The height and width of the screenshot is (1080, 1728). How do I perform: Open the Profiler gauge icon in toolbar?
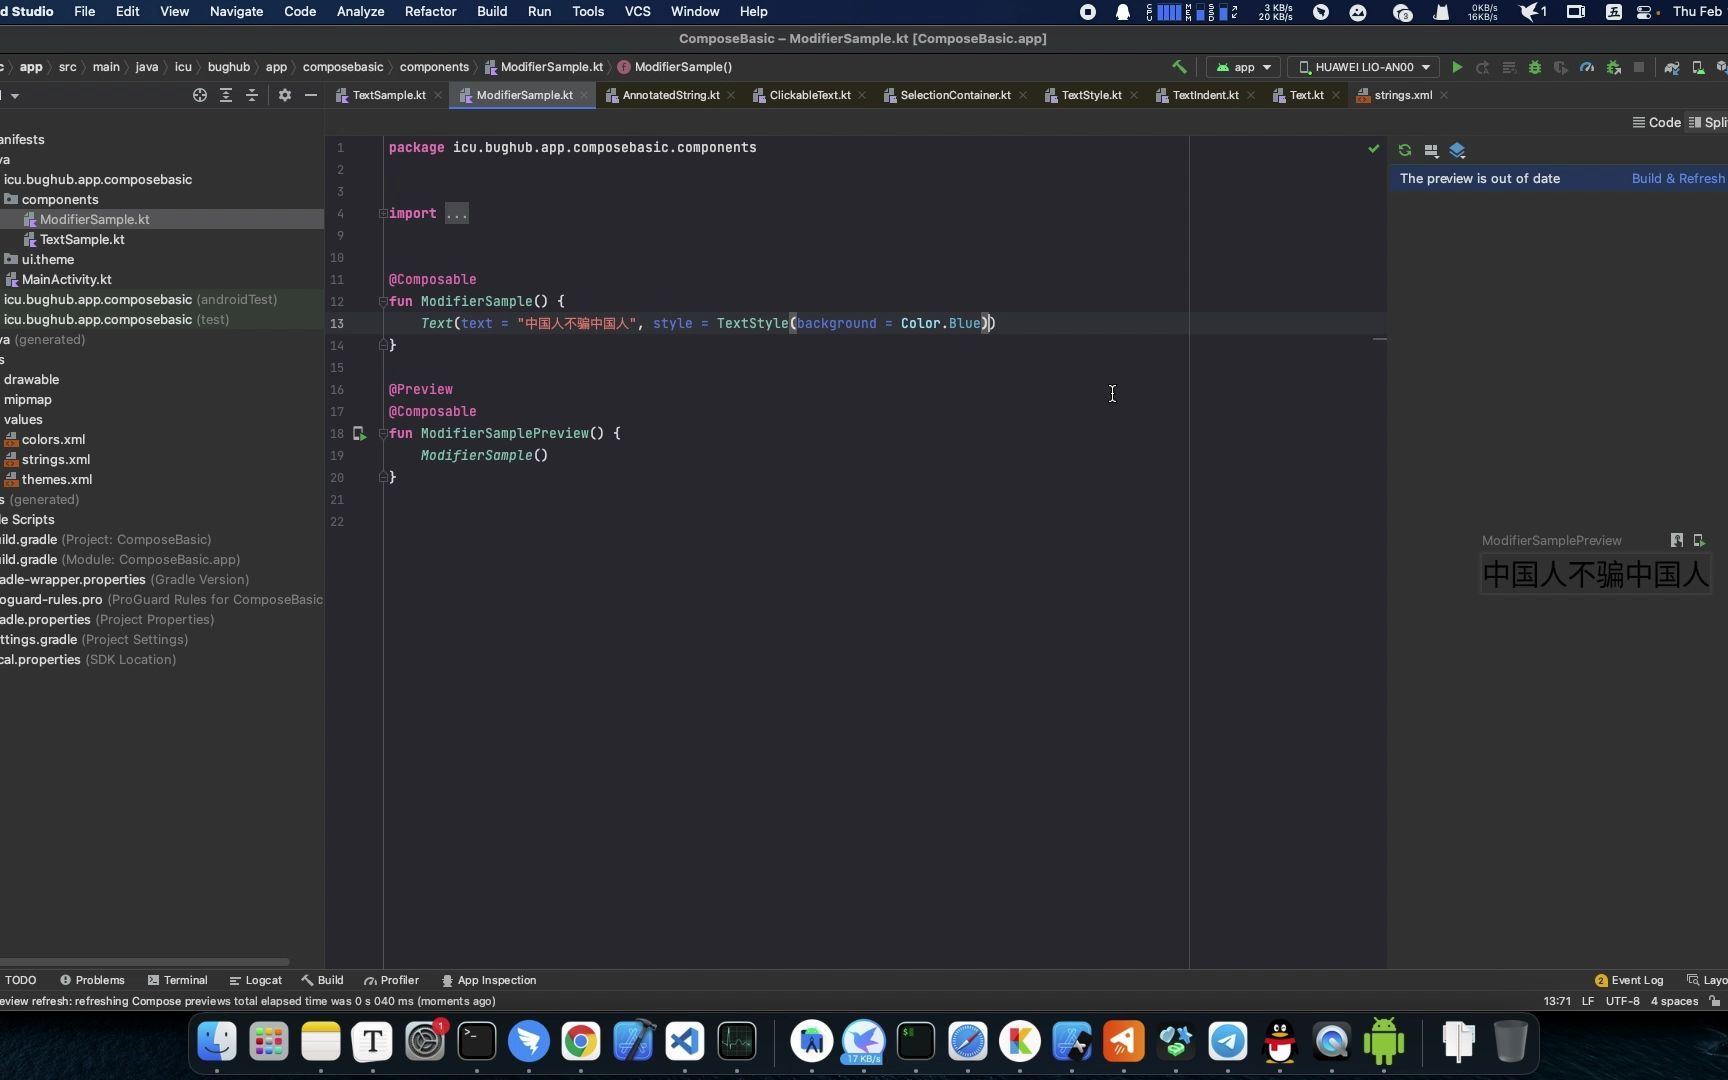click(x=1587, y=67)
